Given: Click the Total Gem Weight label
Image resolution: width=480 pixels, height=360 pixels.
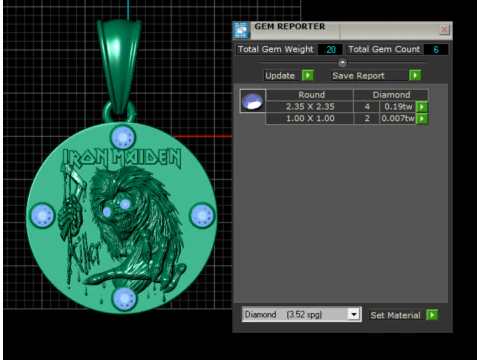Looking at the screenshot, I should [x=276, y=49].
